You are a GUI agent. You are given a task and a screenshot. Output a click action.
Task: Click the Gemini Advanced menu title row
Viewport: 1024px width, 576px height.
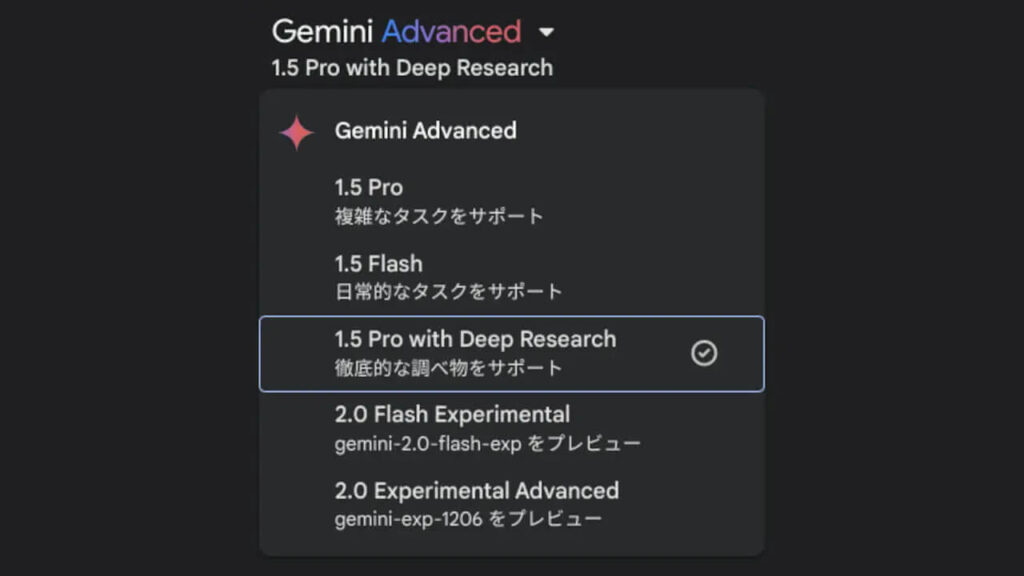[424, 130]
